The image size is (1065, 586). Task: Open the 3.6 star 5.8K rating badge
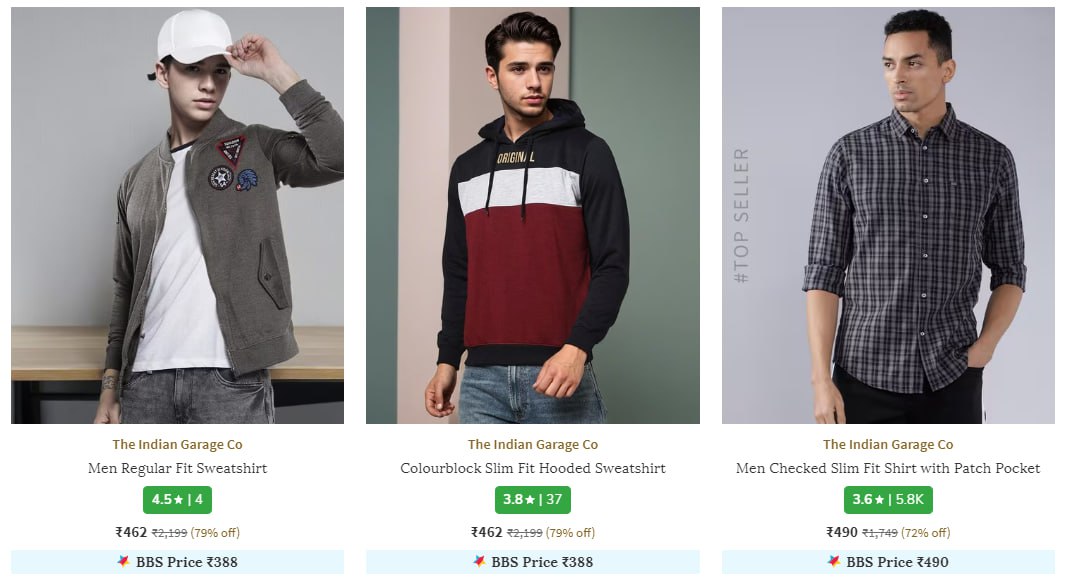(x=887, y=499)
